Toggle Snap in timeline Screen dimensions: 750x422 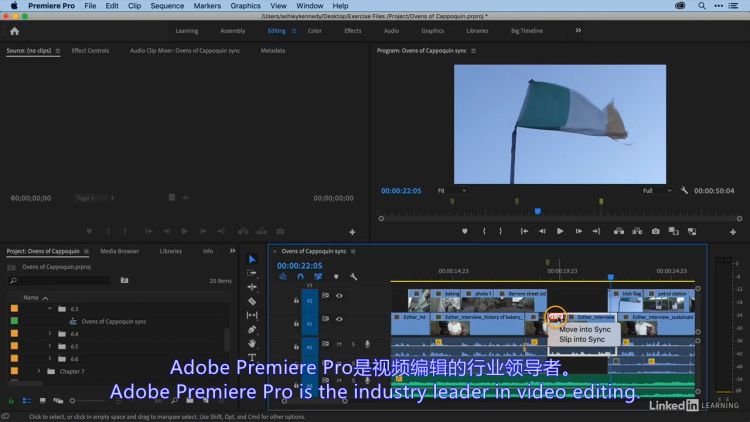click(x=300, y=277)
